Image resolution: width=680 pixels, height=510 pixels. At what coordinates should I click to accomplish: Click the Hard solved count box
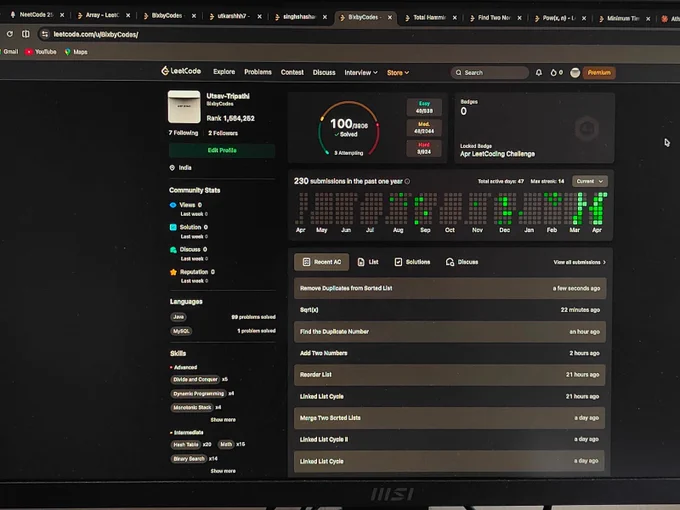point(424,148)
